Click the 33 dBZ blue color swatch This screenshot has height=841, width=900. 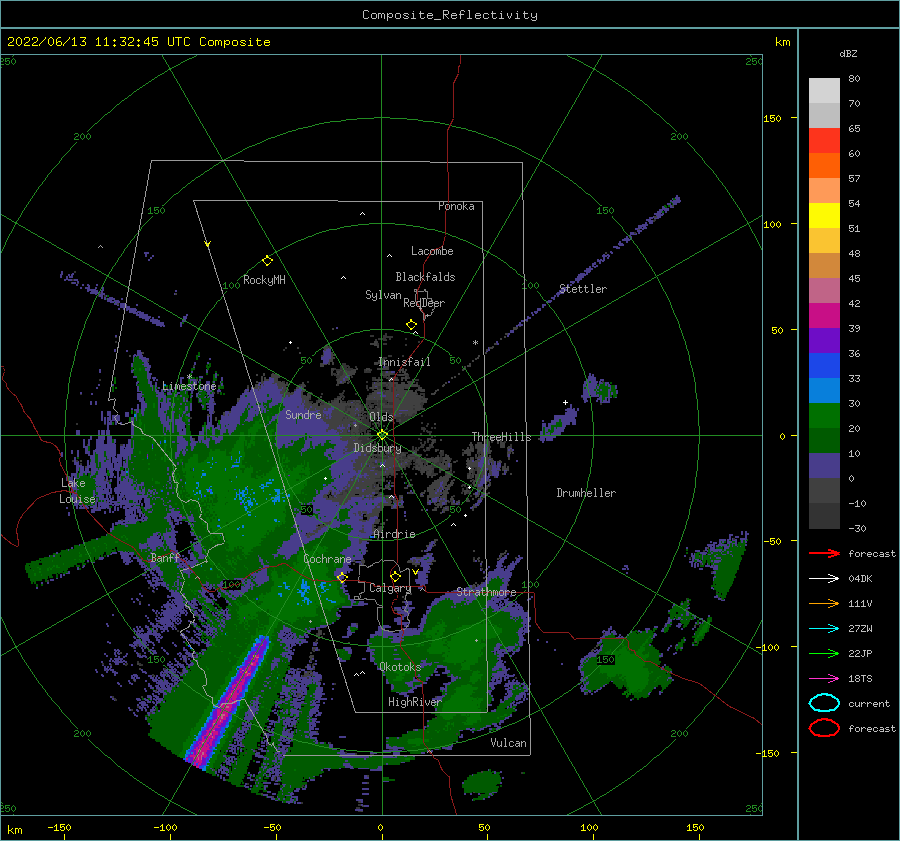824,390
